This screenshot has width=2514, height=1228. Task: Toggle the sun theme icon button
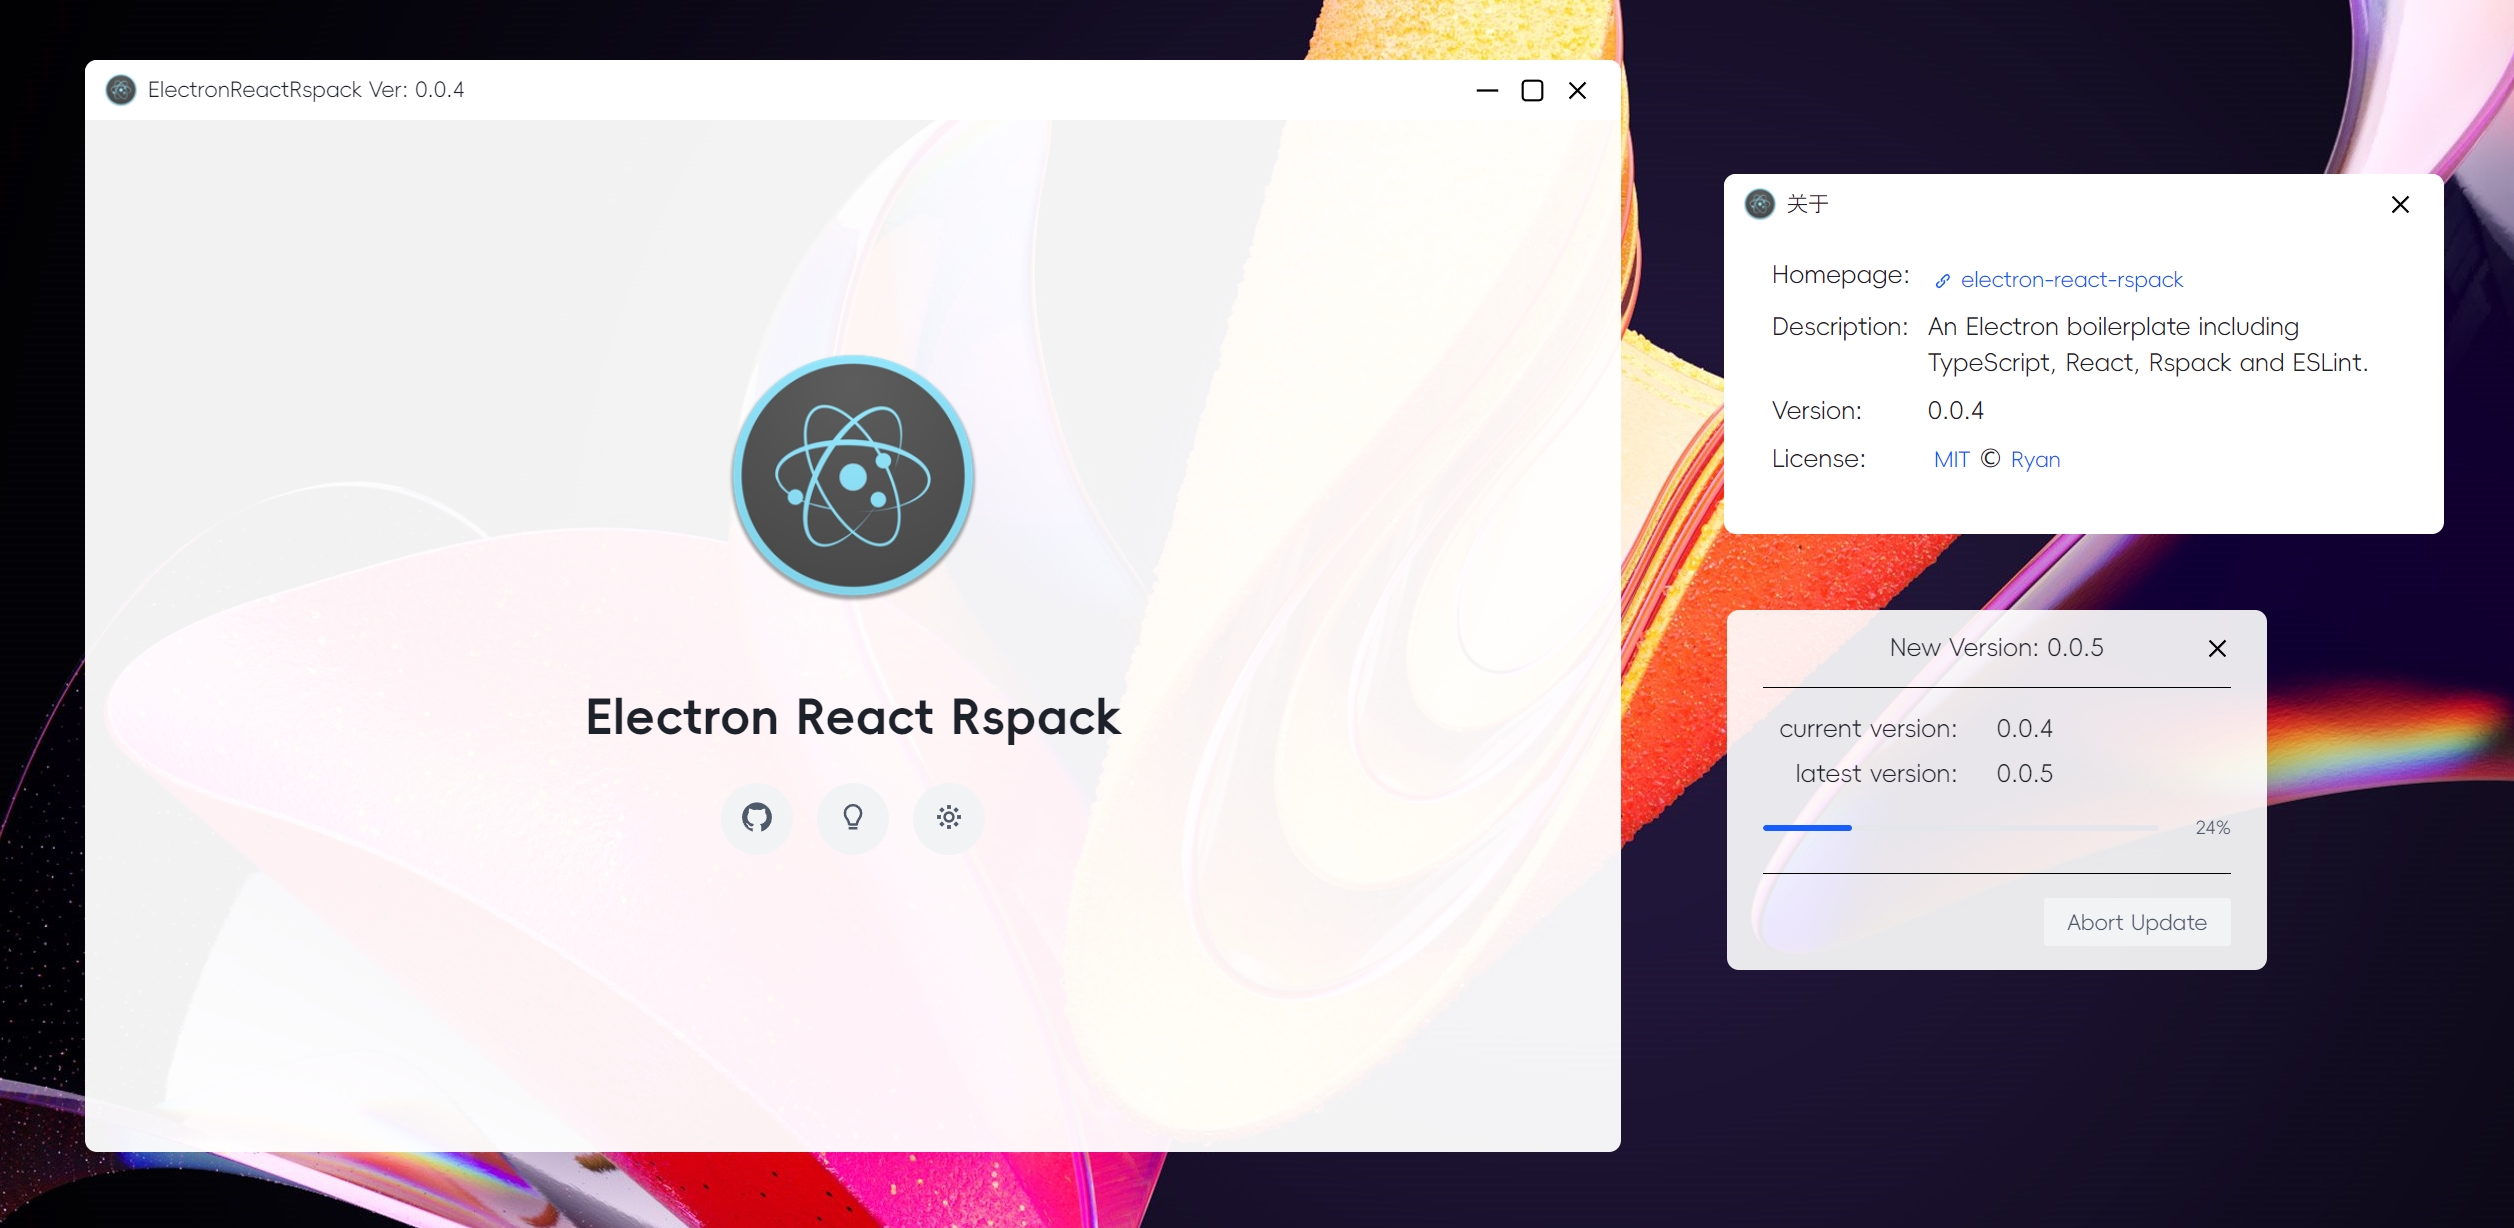coord(949,818)
